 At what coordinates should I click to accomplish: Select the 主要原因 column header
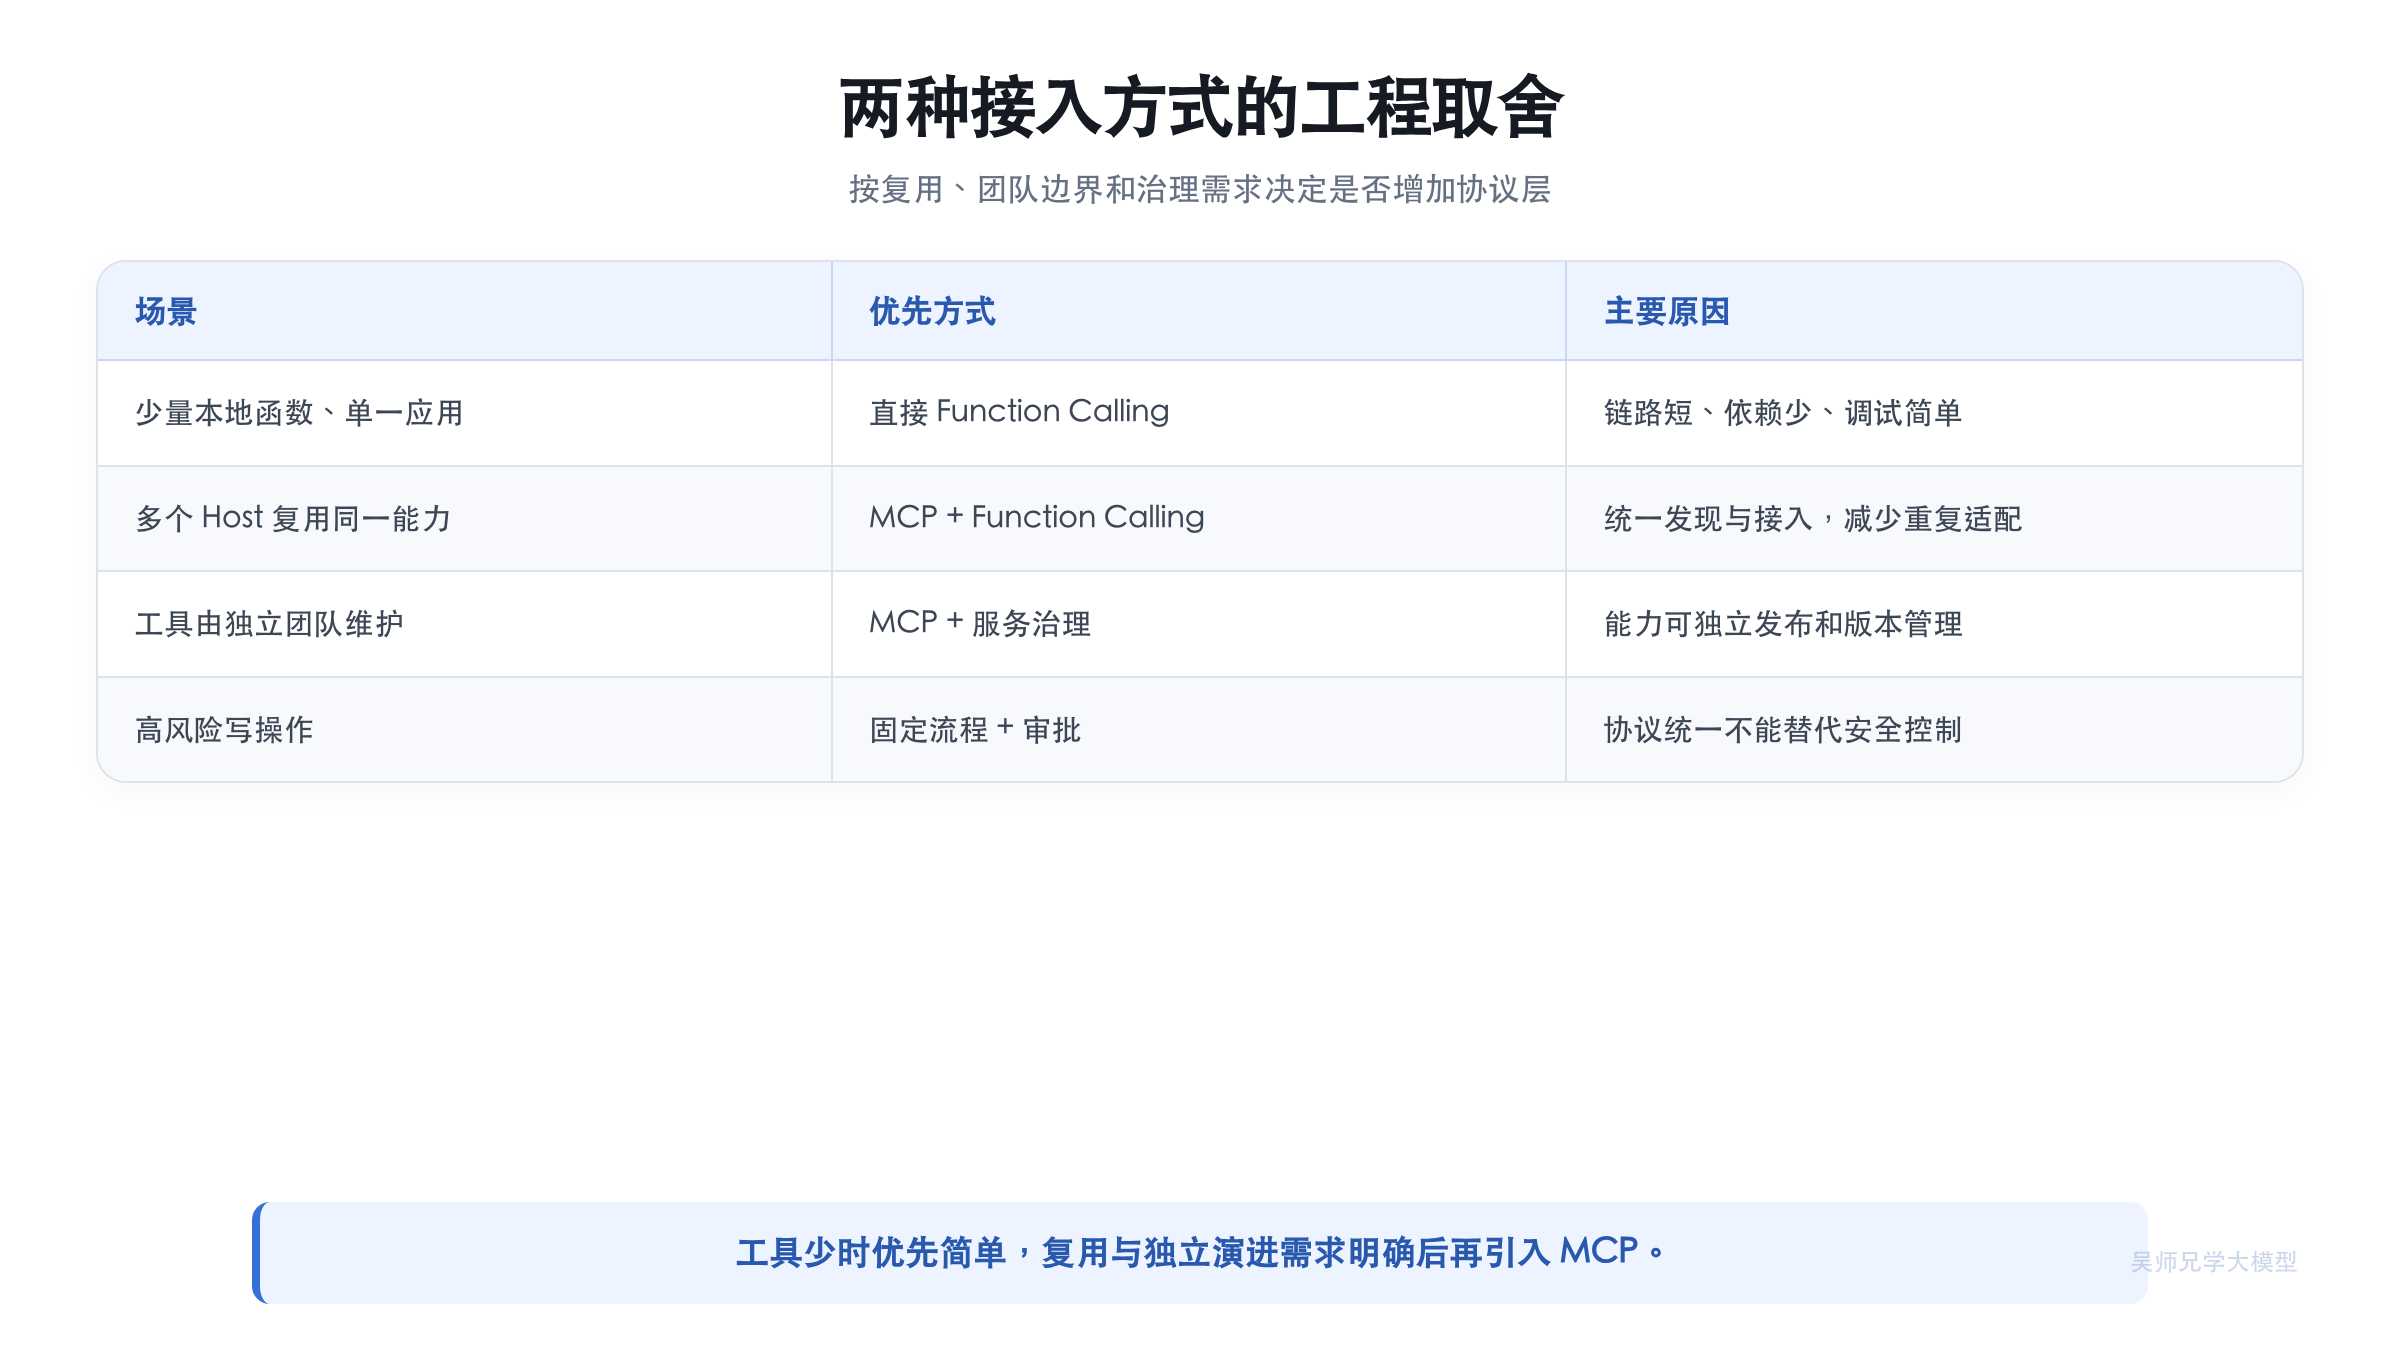(x=1934, y=311)
